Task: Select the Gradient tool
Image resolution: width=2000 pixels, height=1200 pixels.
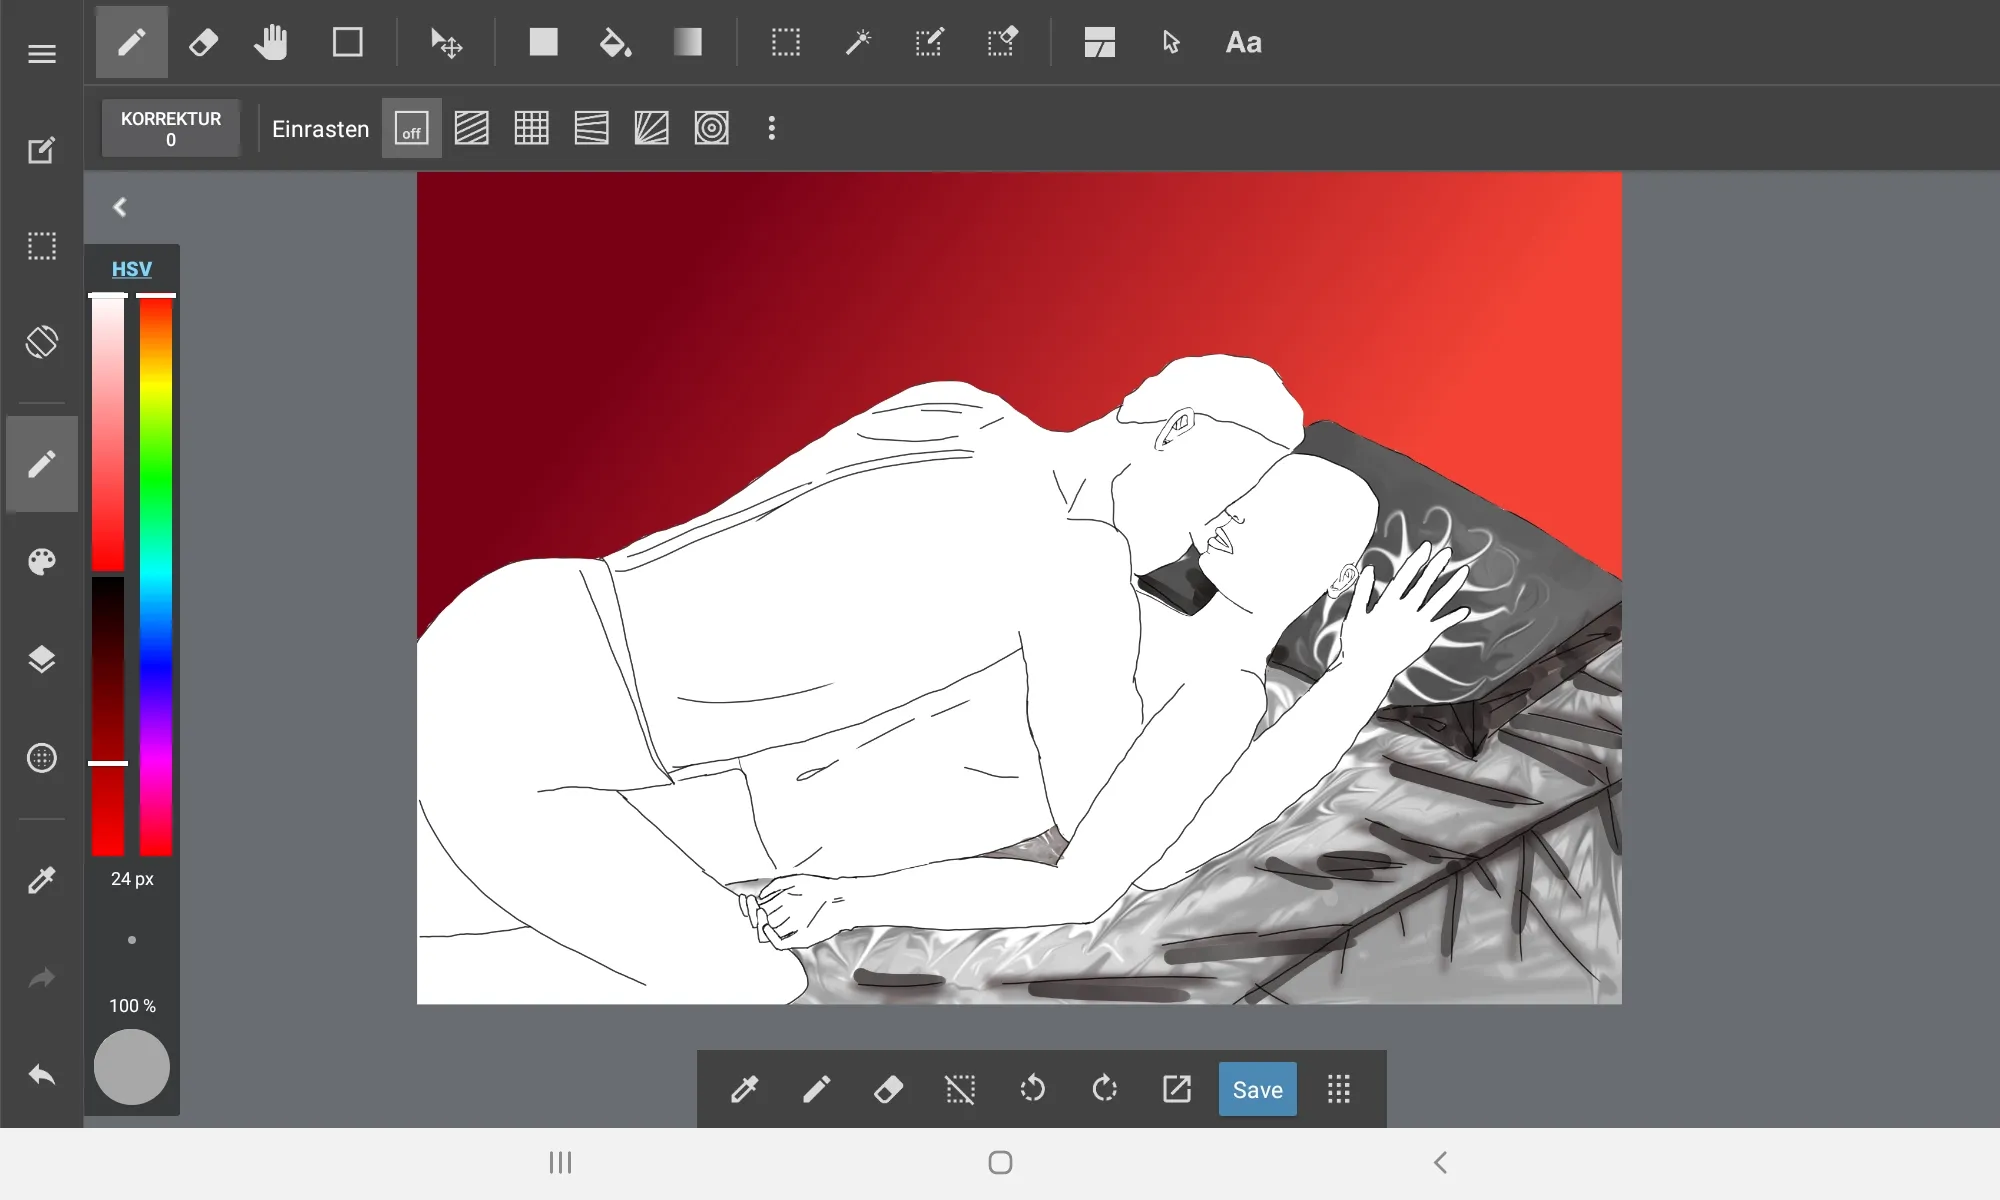Action: click(x=687, y=42)
